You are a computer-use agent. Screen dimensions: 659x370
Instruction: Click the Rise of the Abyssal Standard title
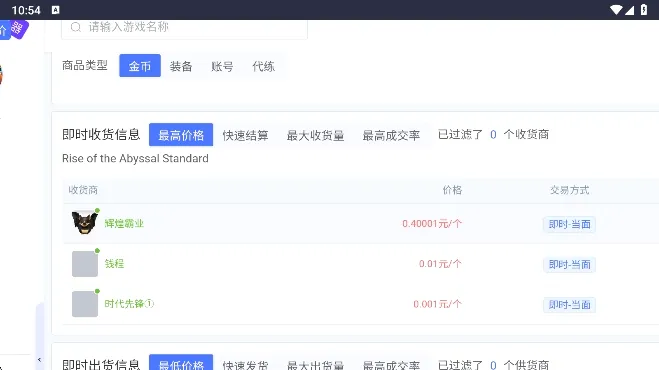coord(135,159)
